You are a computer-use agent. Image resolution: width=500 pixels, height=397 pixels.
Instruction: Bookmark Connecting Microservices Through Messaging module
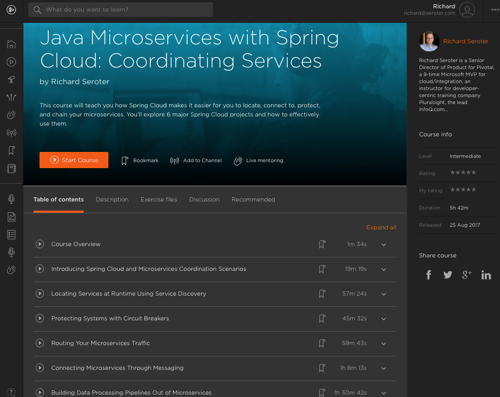pos(322,368)
